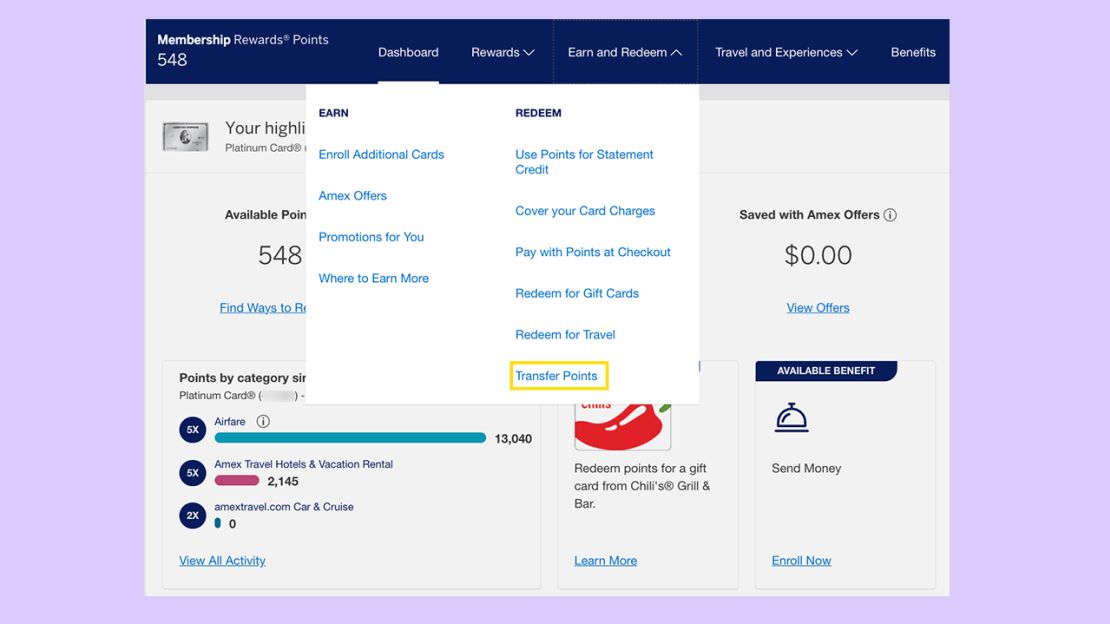Screen dimensions: 1110x624
Task: Open the Find Ways to Redeem link
Action: (x=263, y=307)
